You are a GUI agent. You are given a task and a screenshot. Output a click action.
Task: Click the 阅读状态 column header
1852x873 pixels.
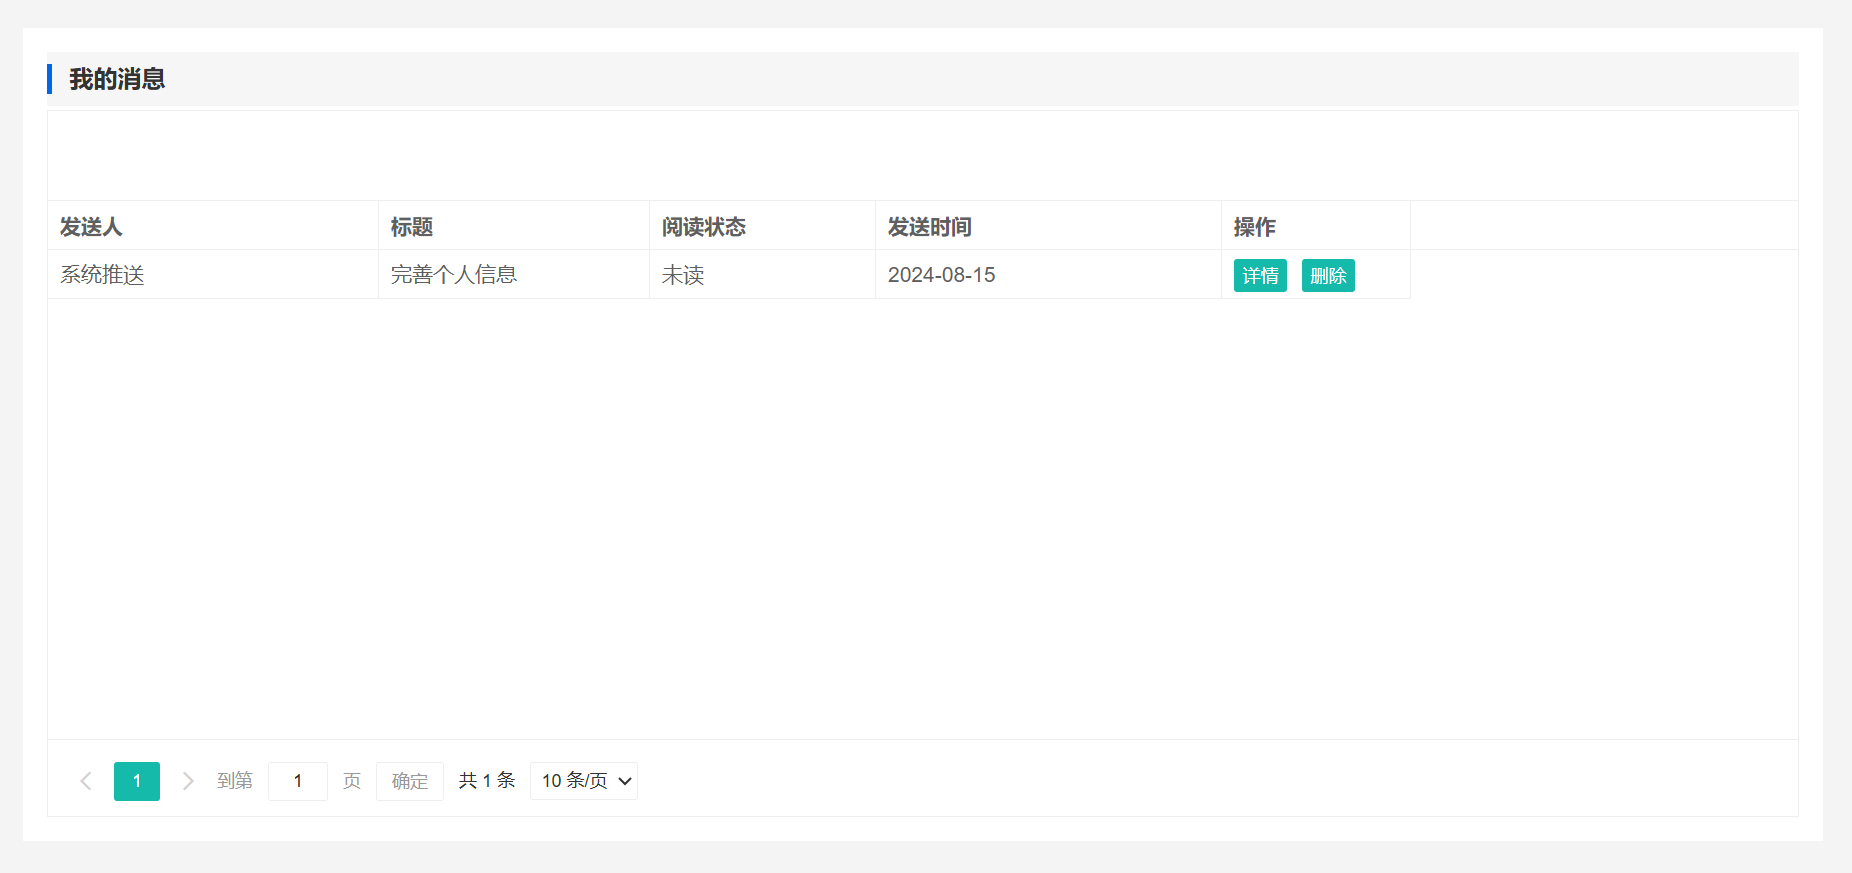(x=704, y=227)
